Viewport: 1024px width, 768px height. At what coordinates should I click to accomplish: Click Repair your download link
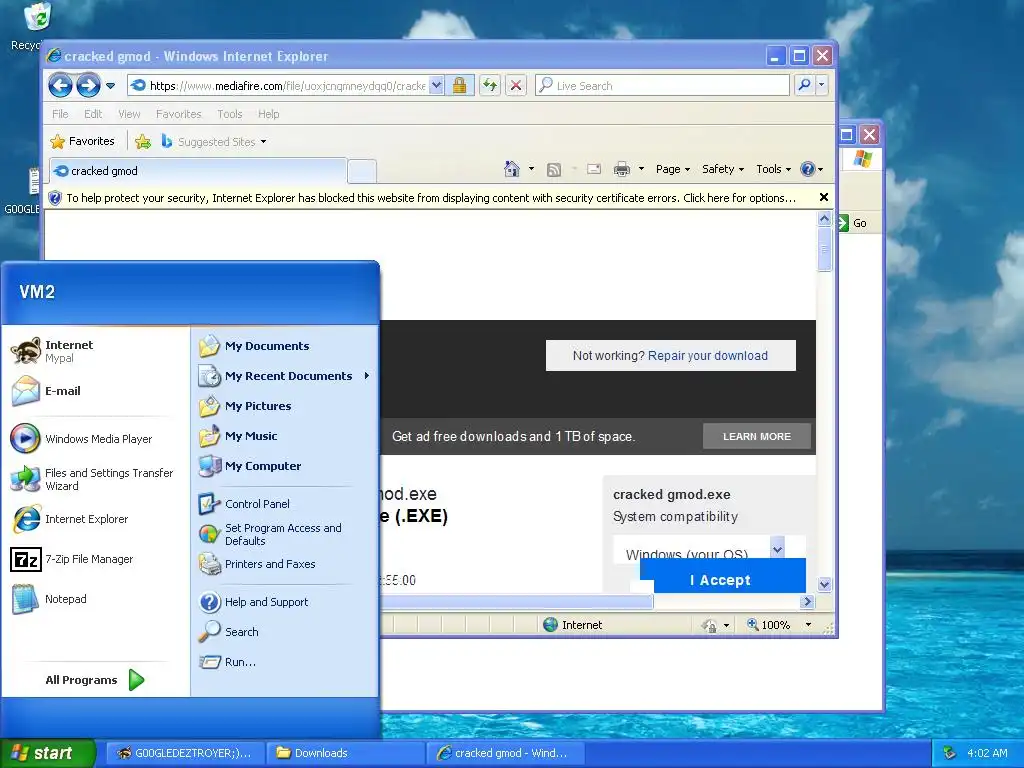707,355
